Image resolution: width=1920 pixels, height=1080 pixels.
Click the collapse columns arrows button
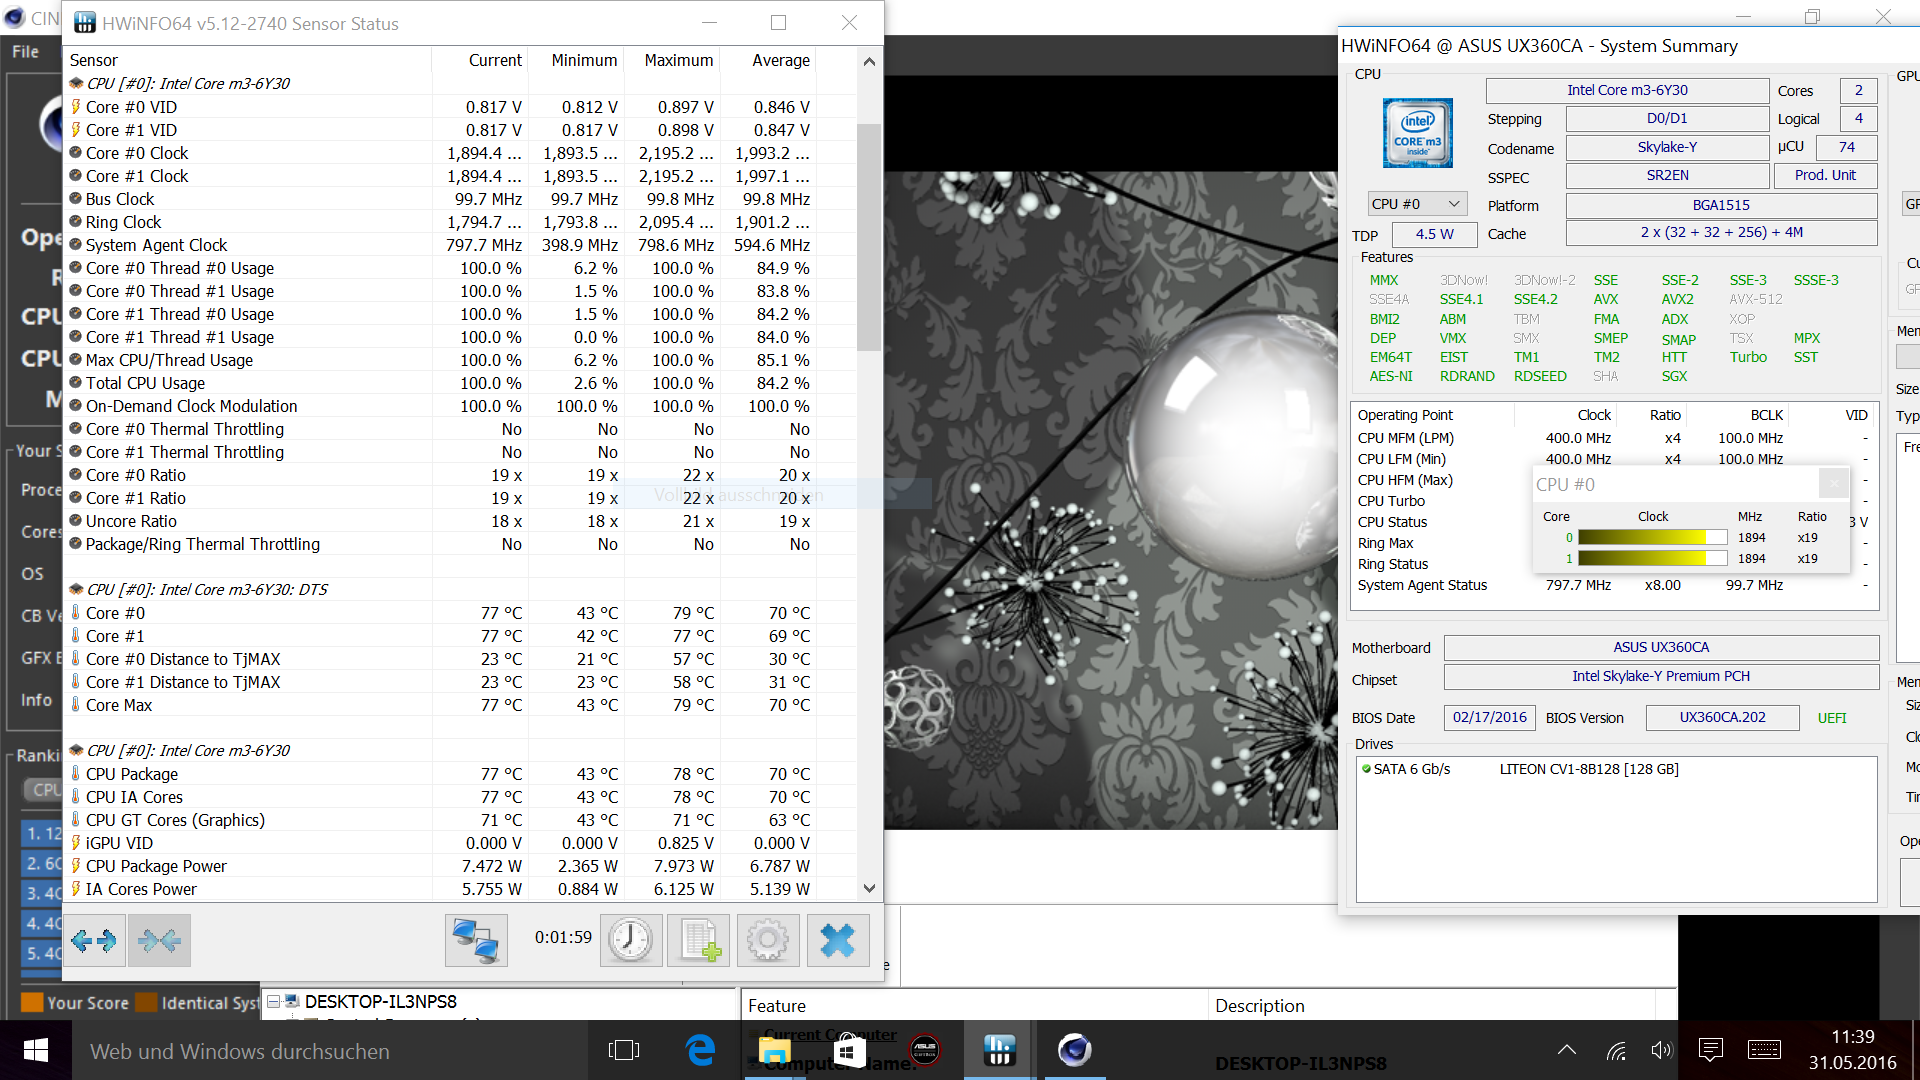(x=159, y=940)
